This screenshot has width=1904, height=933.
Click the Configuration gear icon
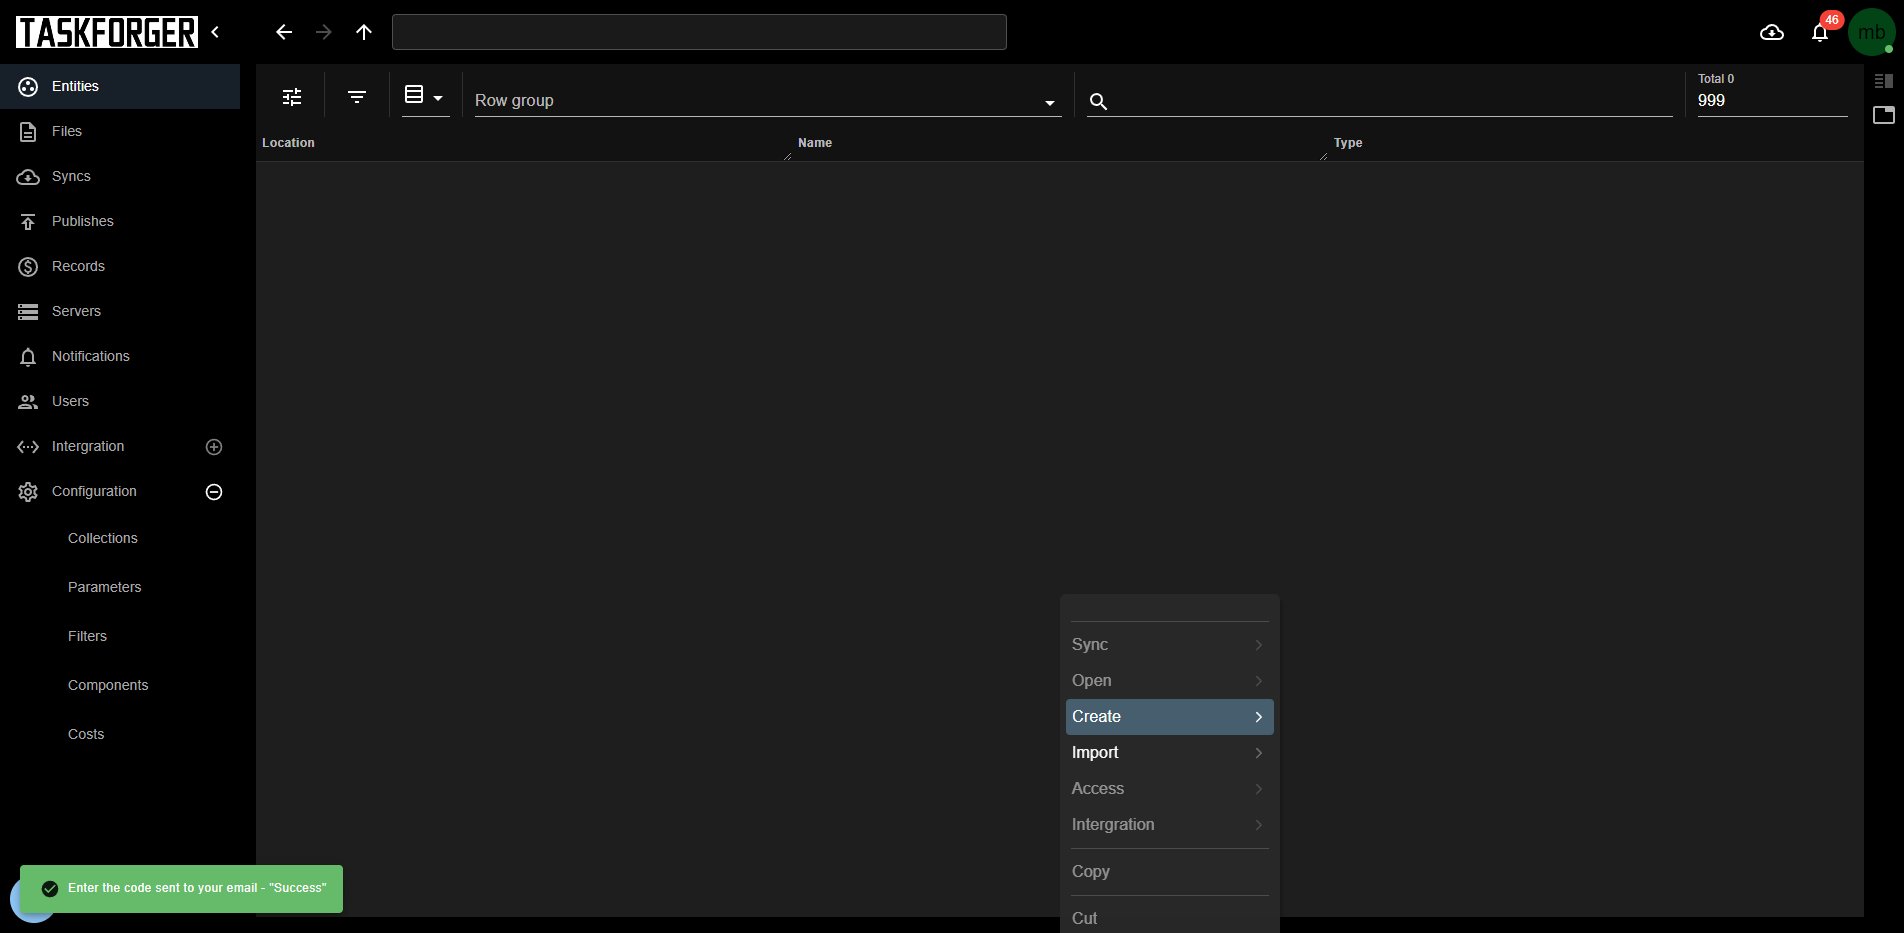[x=28, y=492]
